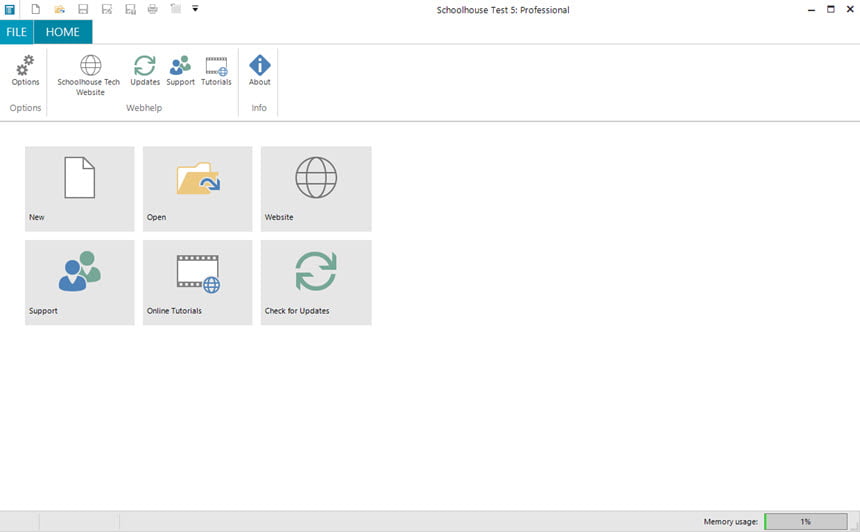Click the Updates ribbon icon

(x=145, y=71)
